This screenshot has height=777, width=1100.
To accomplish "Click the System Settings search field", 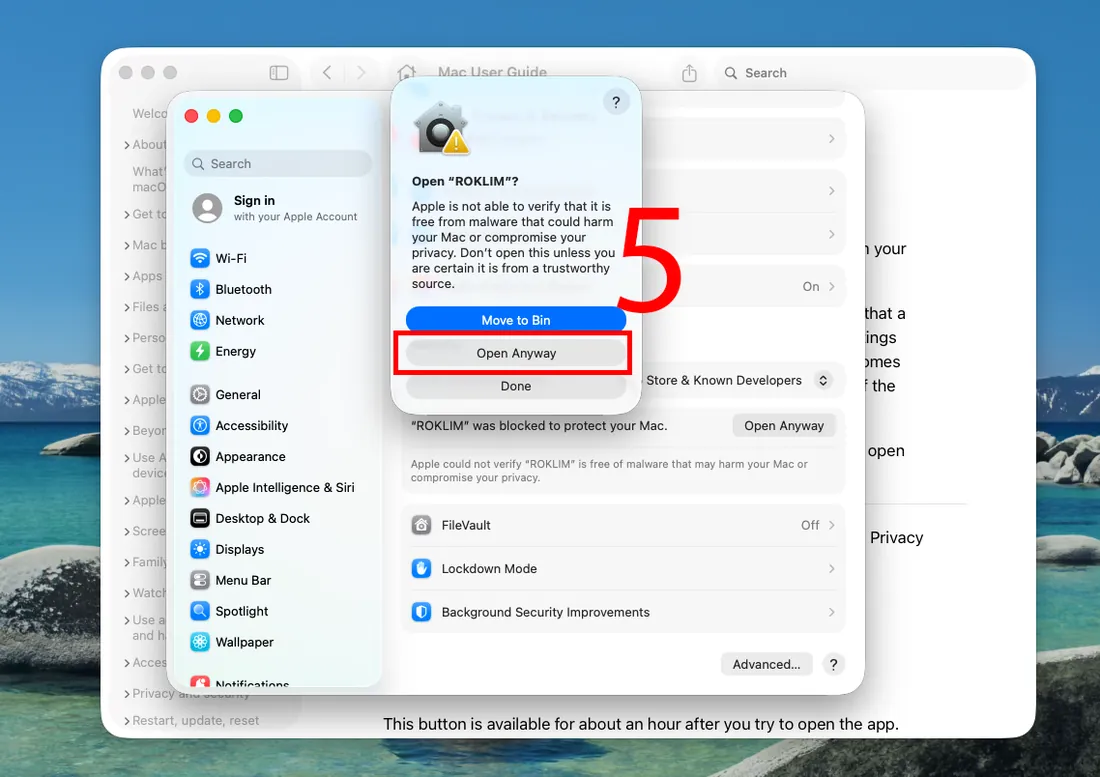I will point(278,163).
